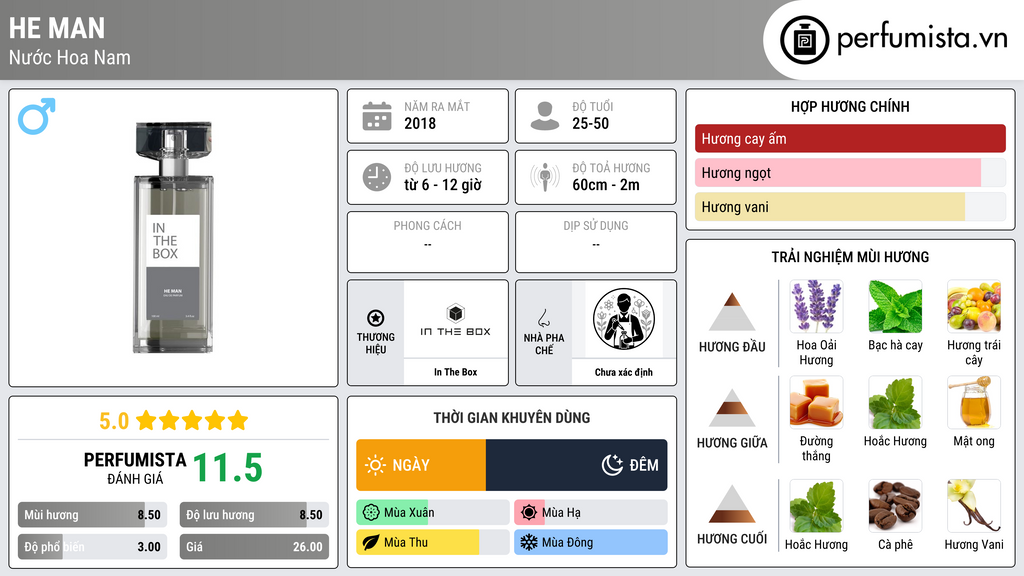Select the orange Ngày segment
Image resolution: width=1024 pixels, height=576 pixels.
421,465
